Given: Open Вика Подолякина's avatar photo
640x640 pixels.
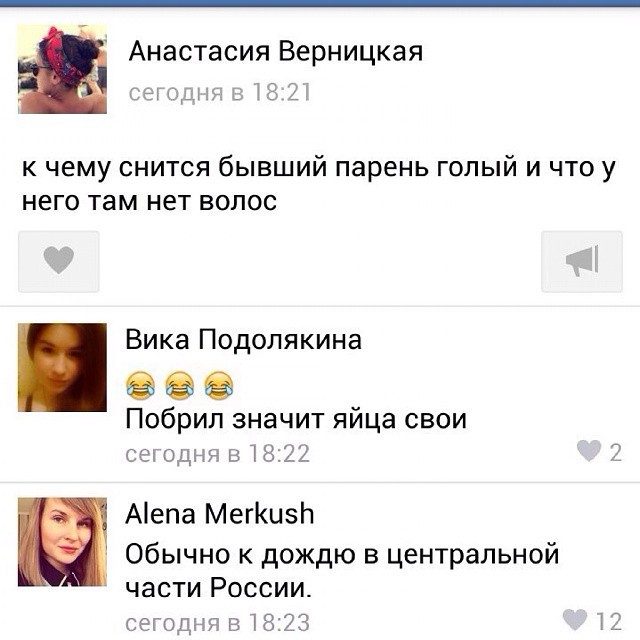Looking at the screenshot, I should pos(62,367).
